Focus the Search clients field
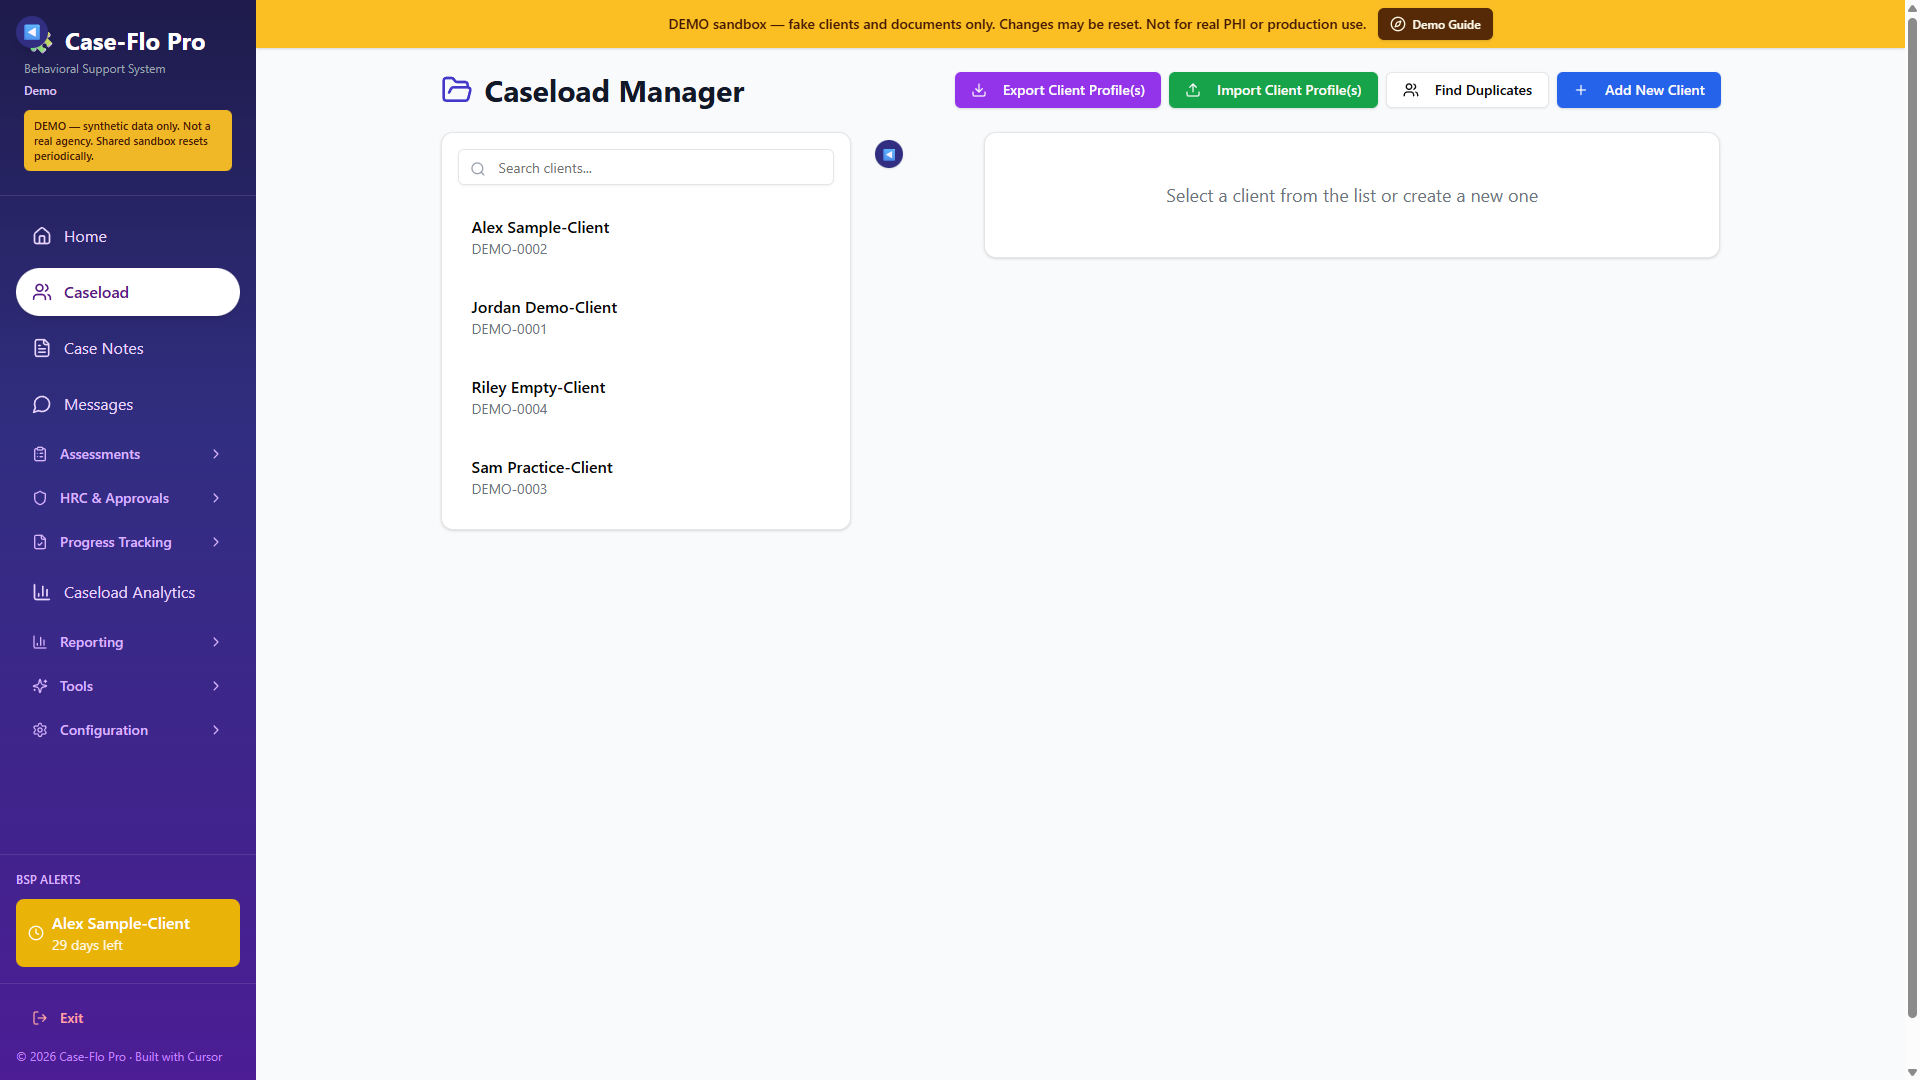 [646, 168]
